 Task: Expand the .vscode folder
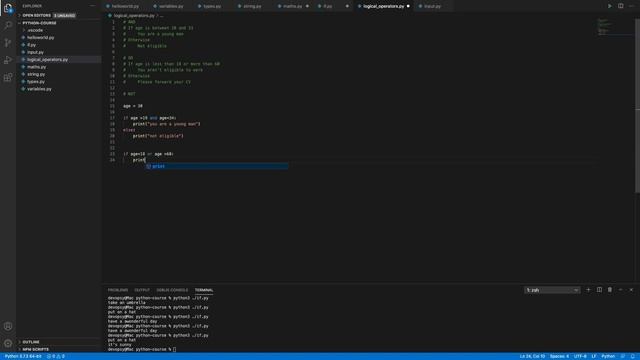pos(35,30)
